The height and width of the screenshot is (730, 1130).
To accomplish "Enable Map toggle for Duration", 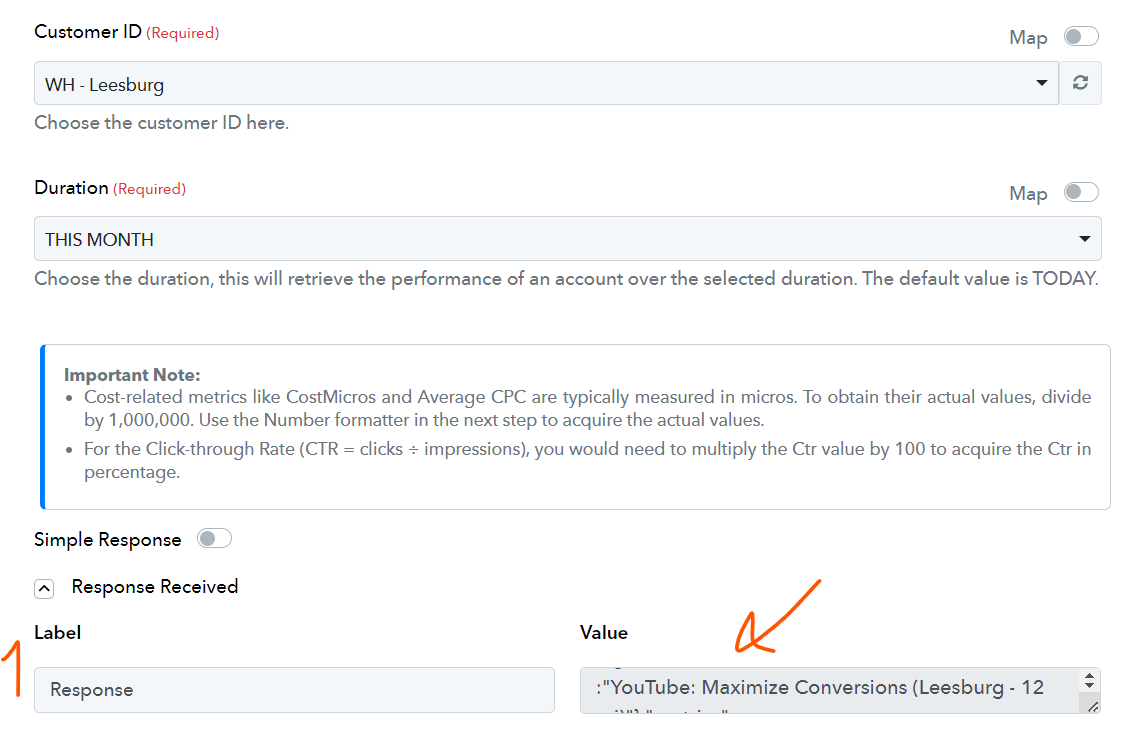I will [1081, 192].
